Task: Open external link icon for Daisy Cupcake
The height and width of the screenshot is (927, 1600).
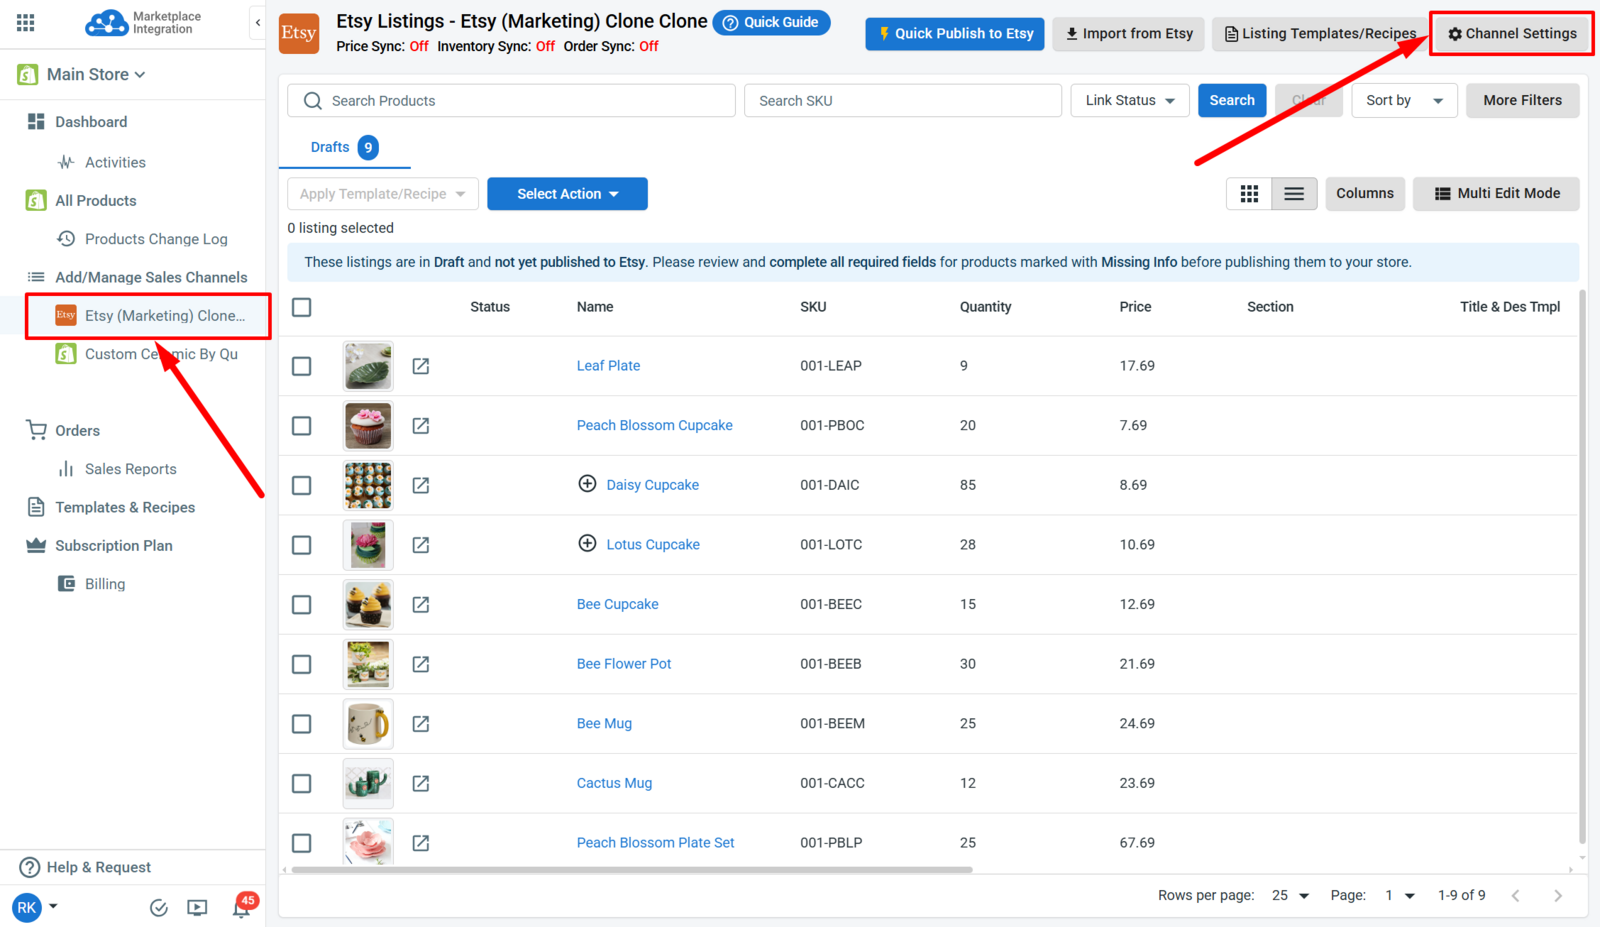Action: [x=421, y=485]
